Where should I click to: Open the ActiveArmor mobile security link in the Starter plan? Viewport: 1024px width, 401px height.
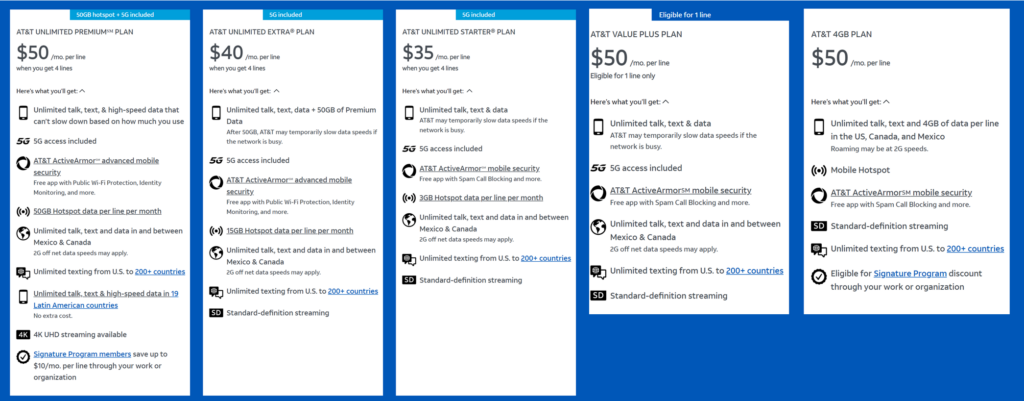coord(479,168)
